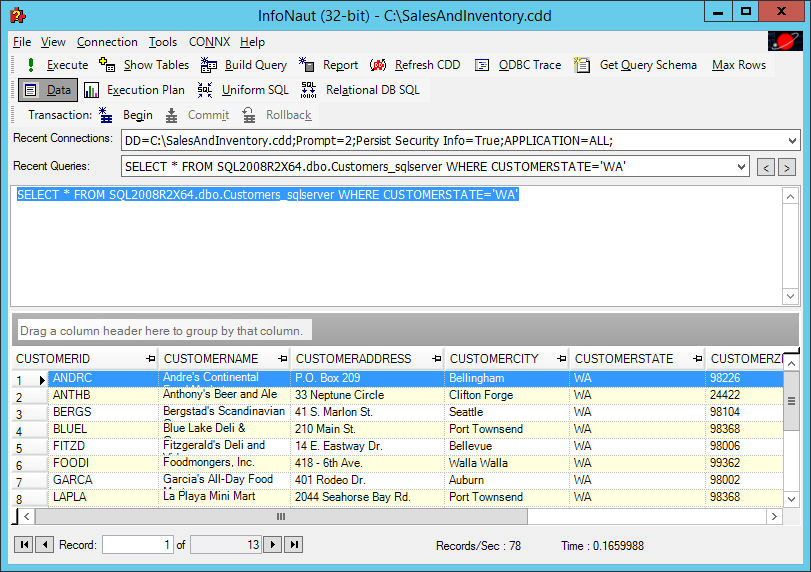Click Get Query Schema icon

coord(582,65)
